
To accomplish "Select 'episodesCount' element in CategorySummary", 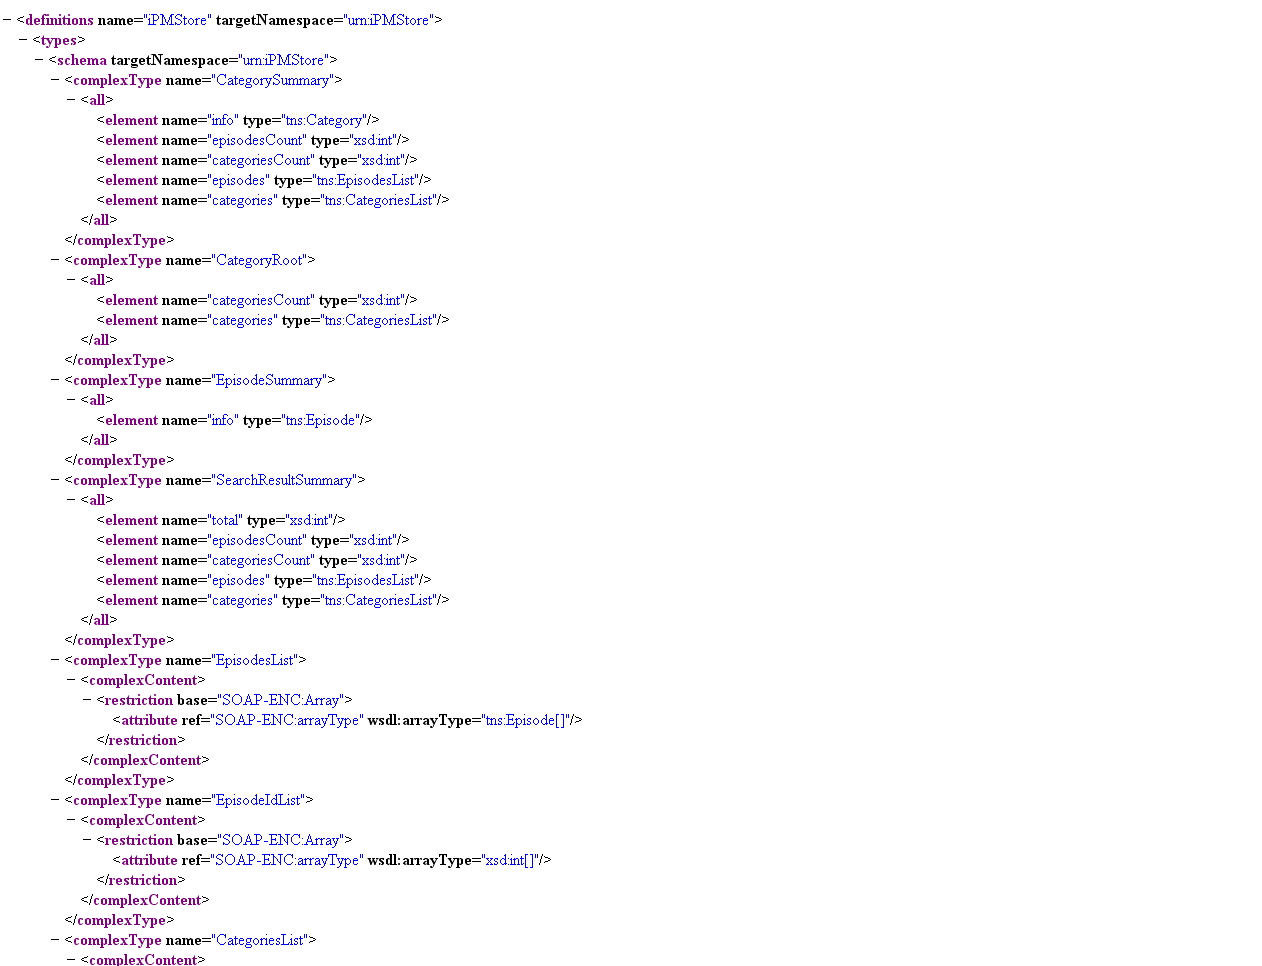I will point(253,140).
